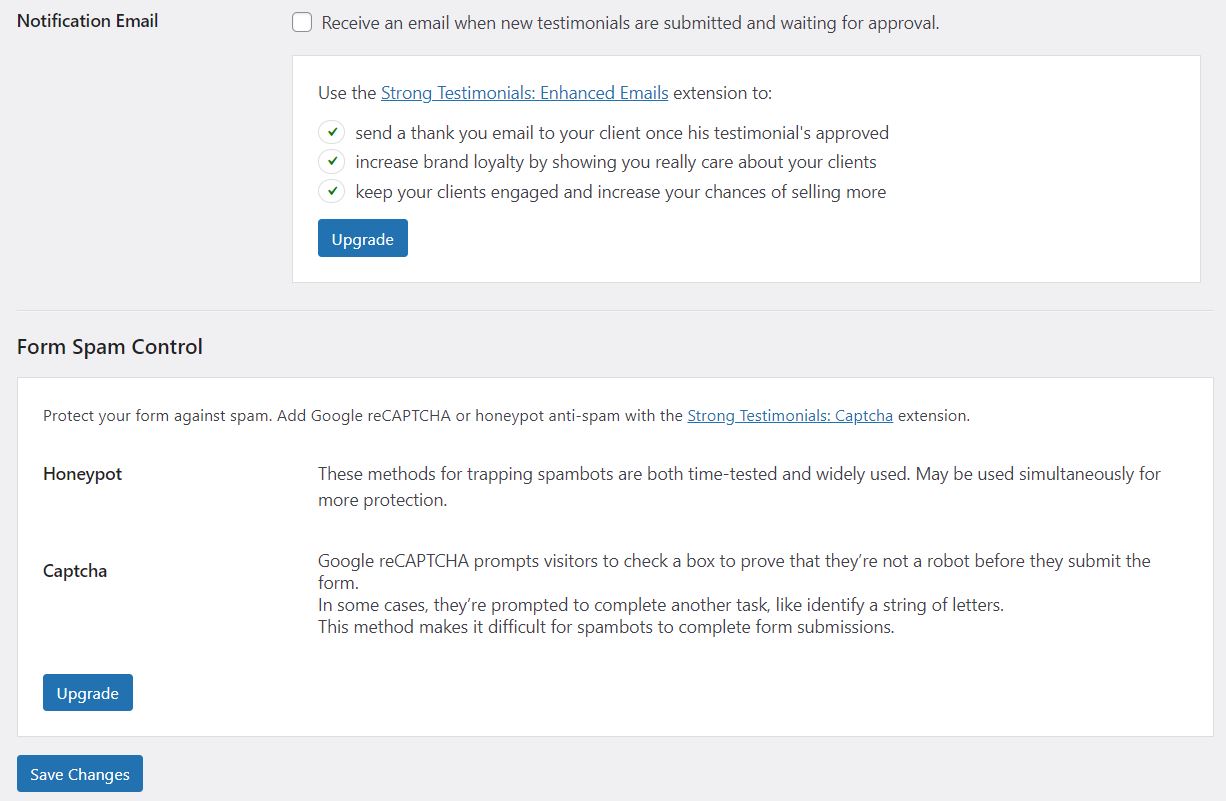This screenshot has height=801, width=1226.
Task: Select the Honeypot row label
Action: [x=82, y=474]
